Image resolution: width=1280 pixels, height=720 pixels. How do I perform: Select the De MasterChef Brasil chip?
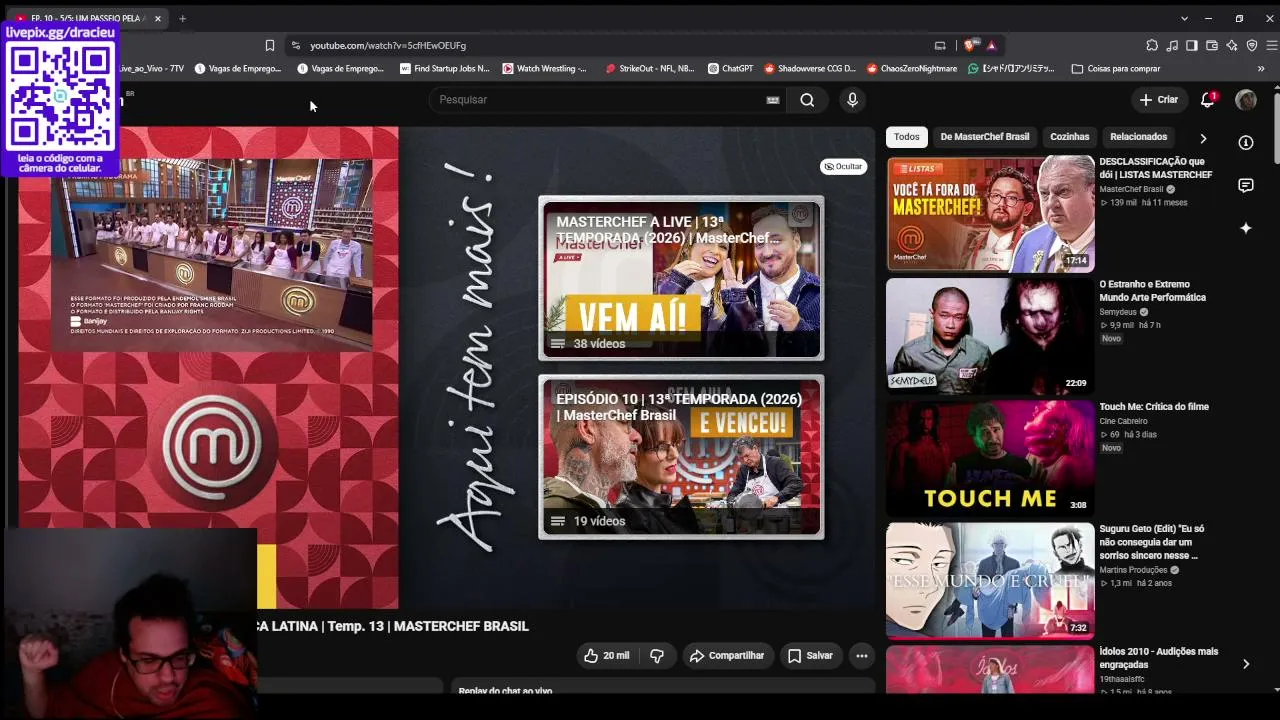[985, 137]
